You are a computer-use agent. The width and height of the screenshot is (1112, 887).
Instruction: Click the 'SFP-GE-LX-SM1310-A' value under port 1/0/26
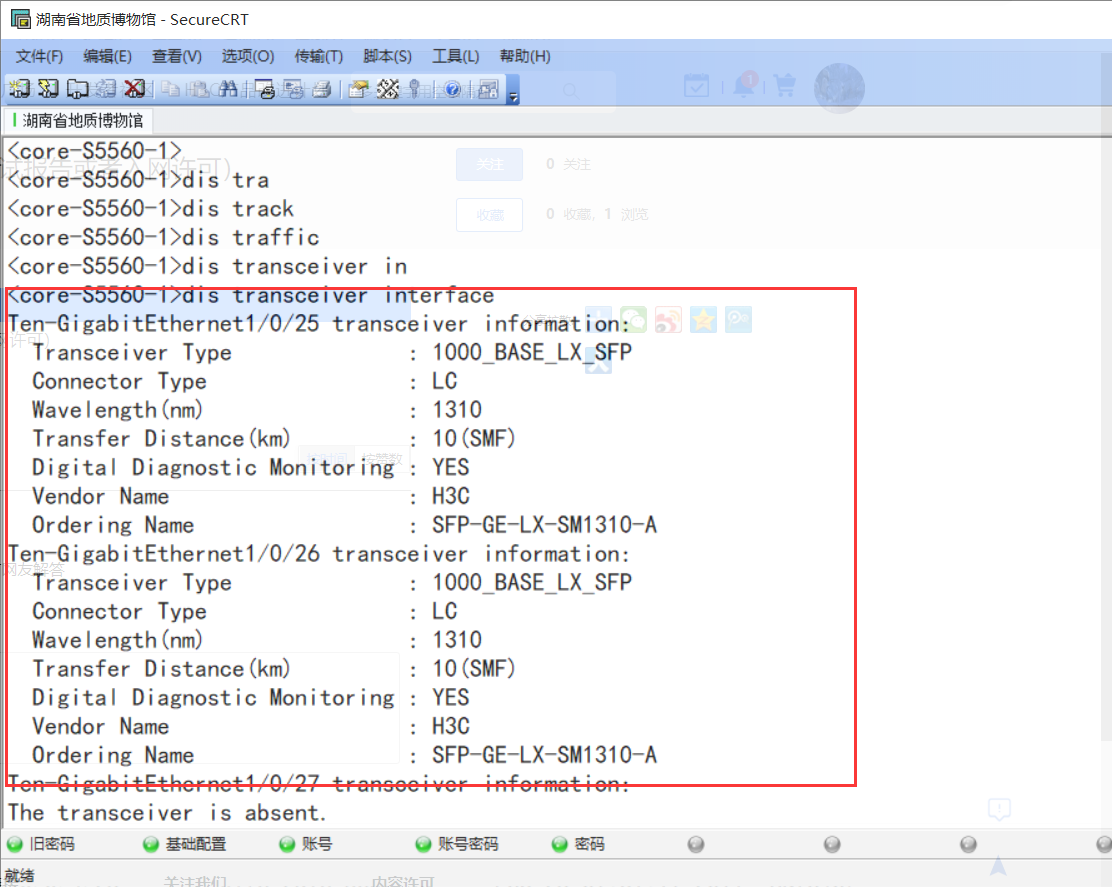pyautogui.click(x=545, y=755)
